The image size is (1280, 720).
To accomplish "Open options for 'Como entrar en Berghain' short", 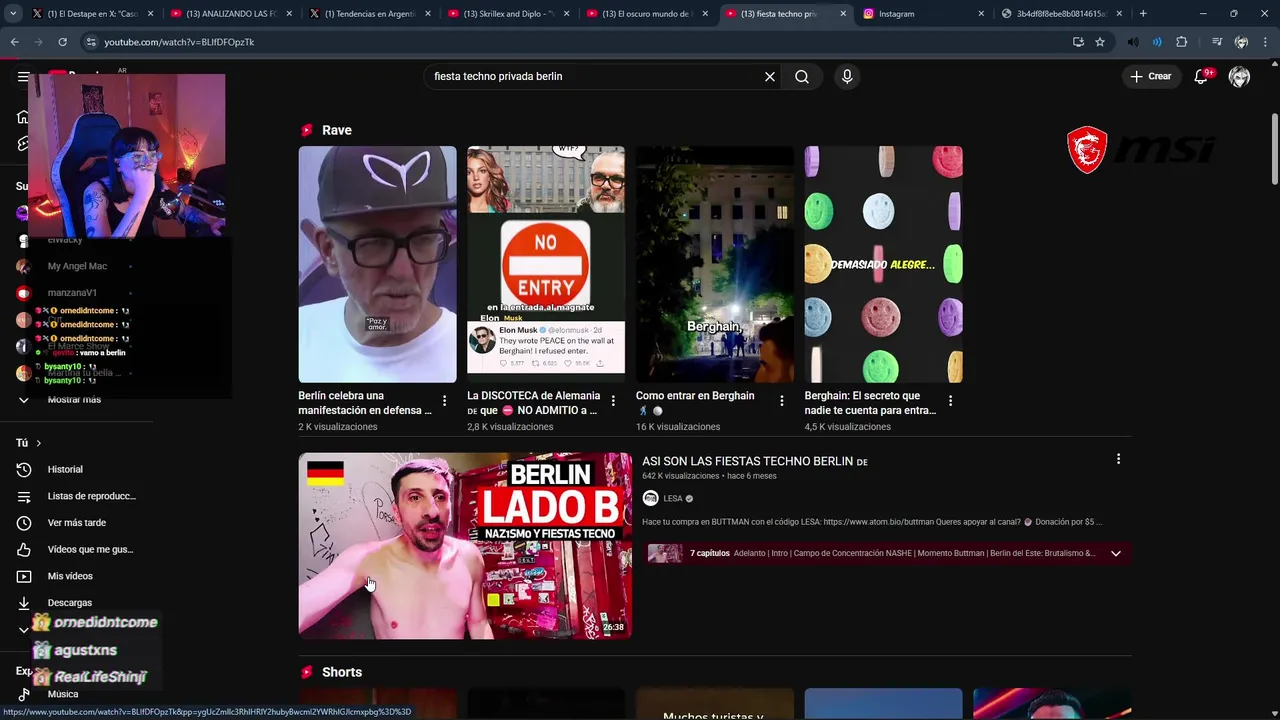I will tap(782, 400).
